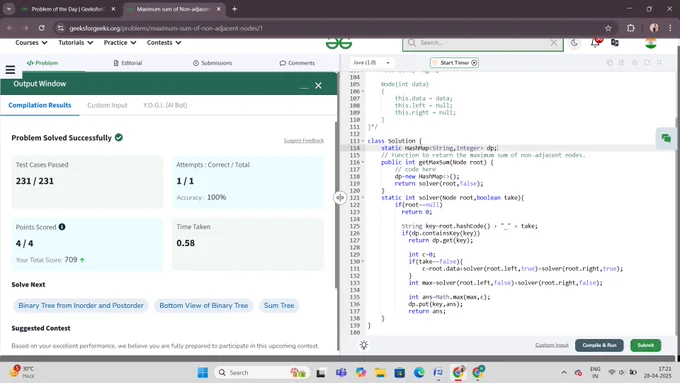Viewport: 680px width, 383px height.
Task: Close the Output Window
Action: pos(318,85)
